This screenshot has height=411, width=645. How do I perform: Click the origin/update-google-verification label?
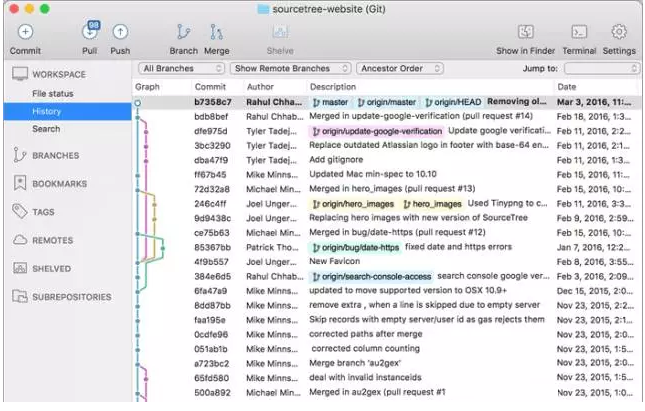(x=377, y=131)
